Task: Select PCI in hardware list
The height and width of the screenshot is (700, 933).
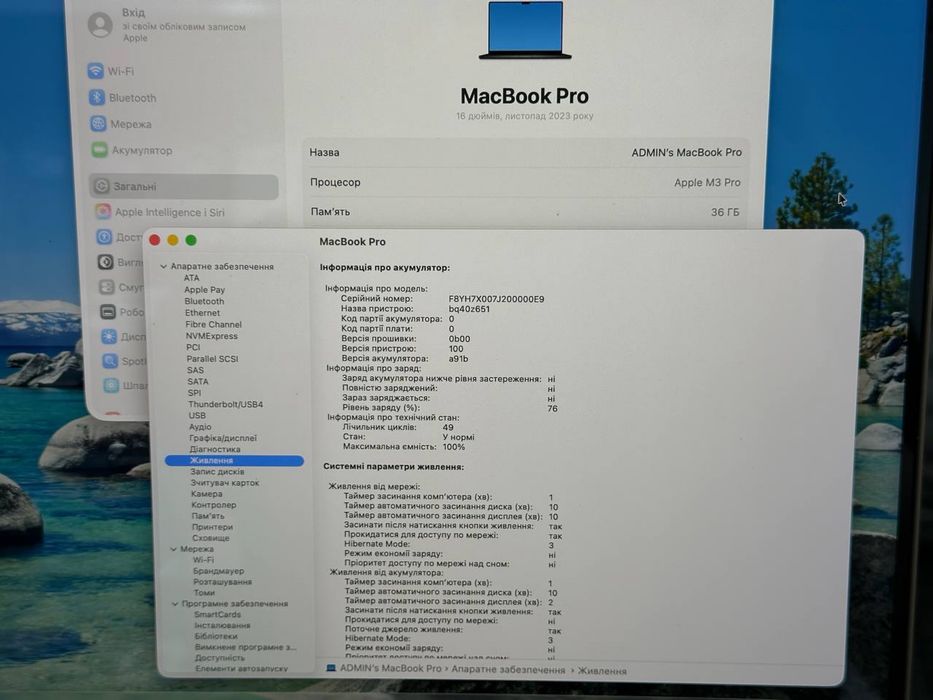Action: pos(193,347)
